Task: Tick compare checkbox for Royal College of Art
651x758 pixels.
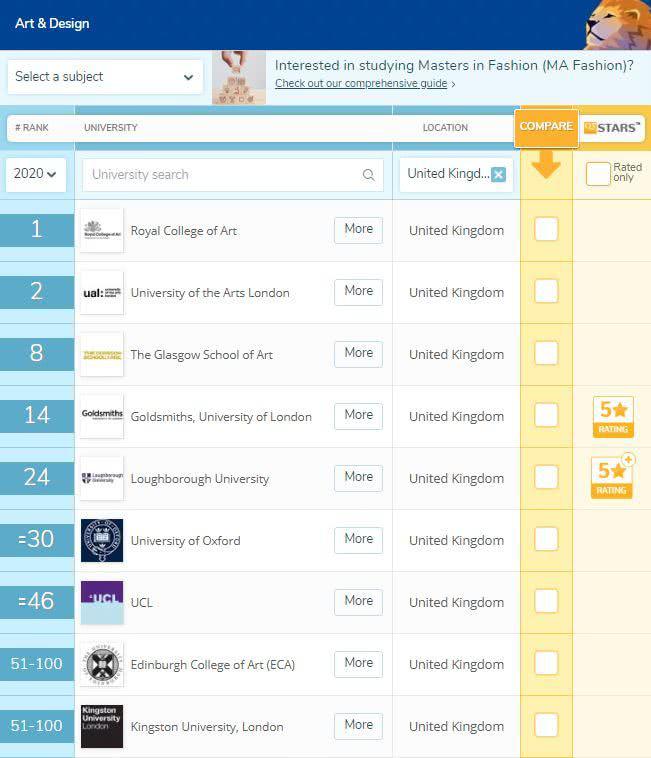Action: [x=546, y=230]
